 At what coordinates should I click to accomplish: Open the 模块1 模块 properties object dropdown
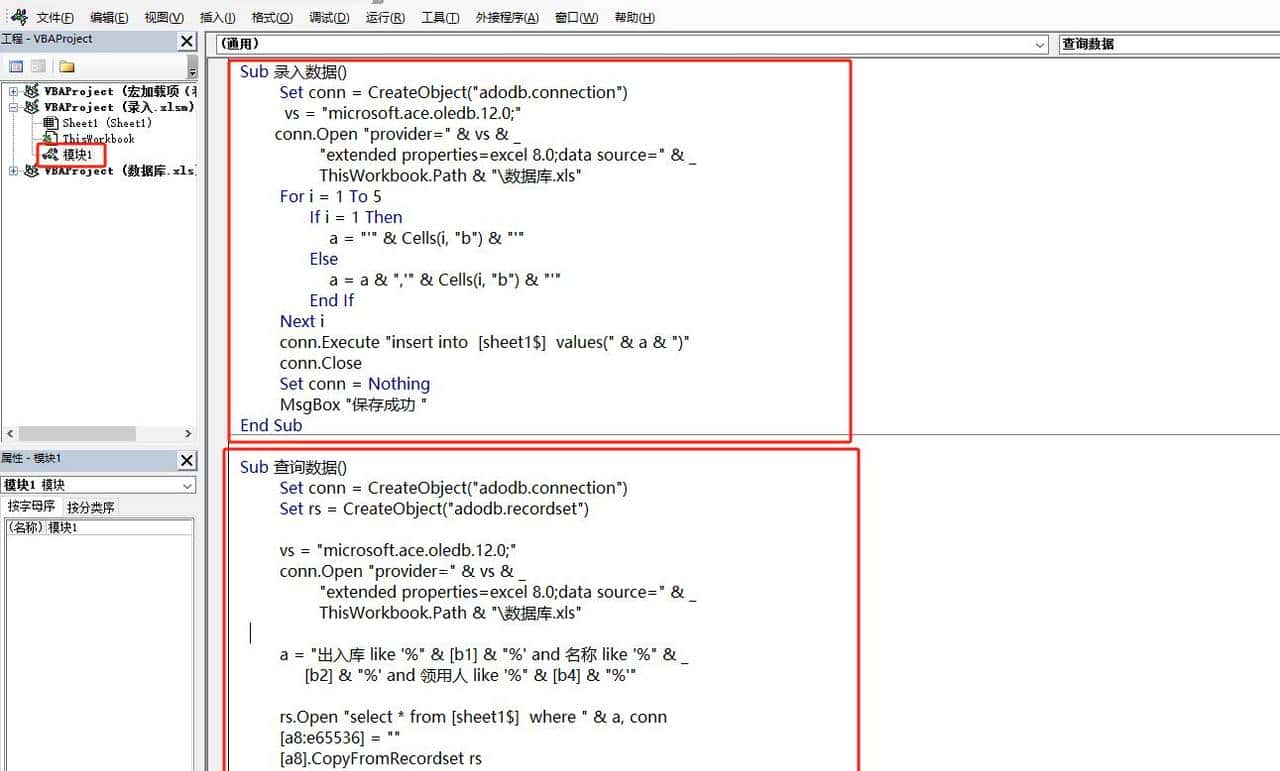pos(188,485)
